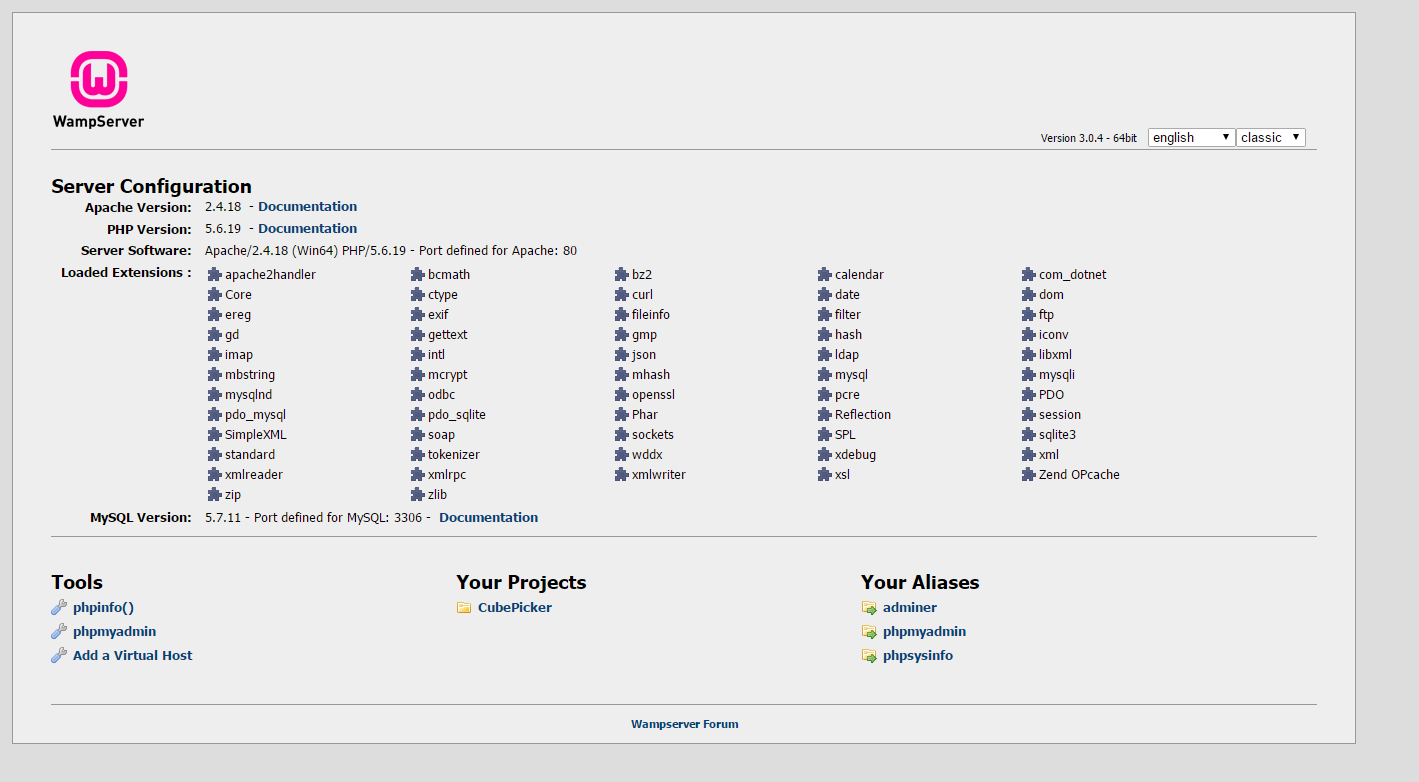
Task: Click the puzzle icon next to bcmath
Action: (x=418, y=275)
